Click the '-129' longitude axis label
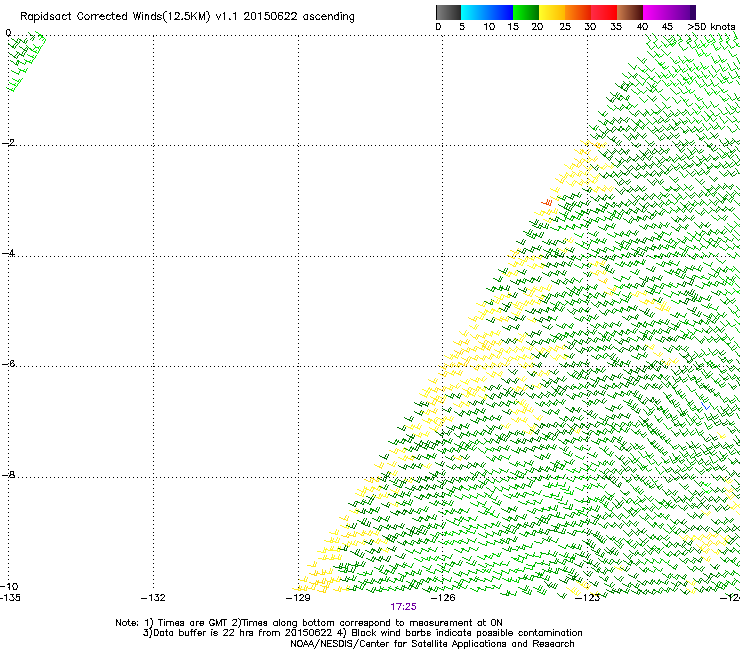 (298, 598)
